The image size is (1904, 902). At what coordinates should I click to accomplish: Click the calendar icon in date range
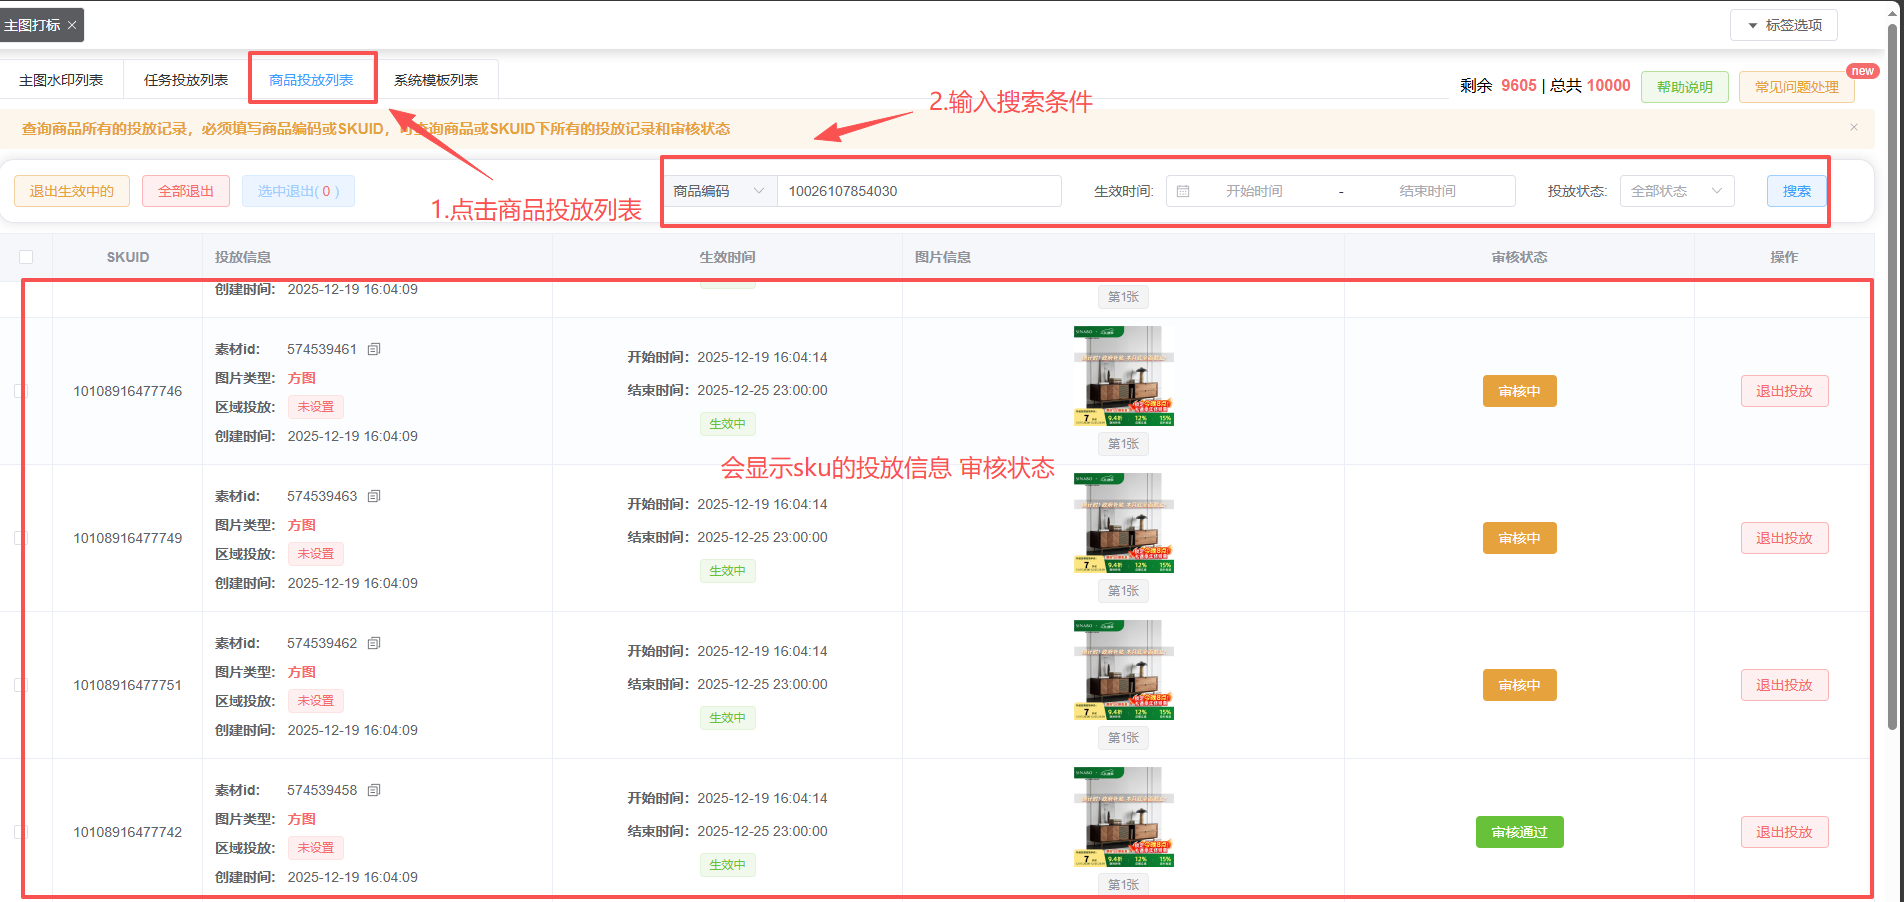pos(1183,191)
